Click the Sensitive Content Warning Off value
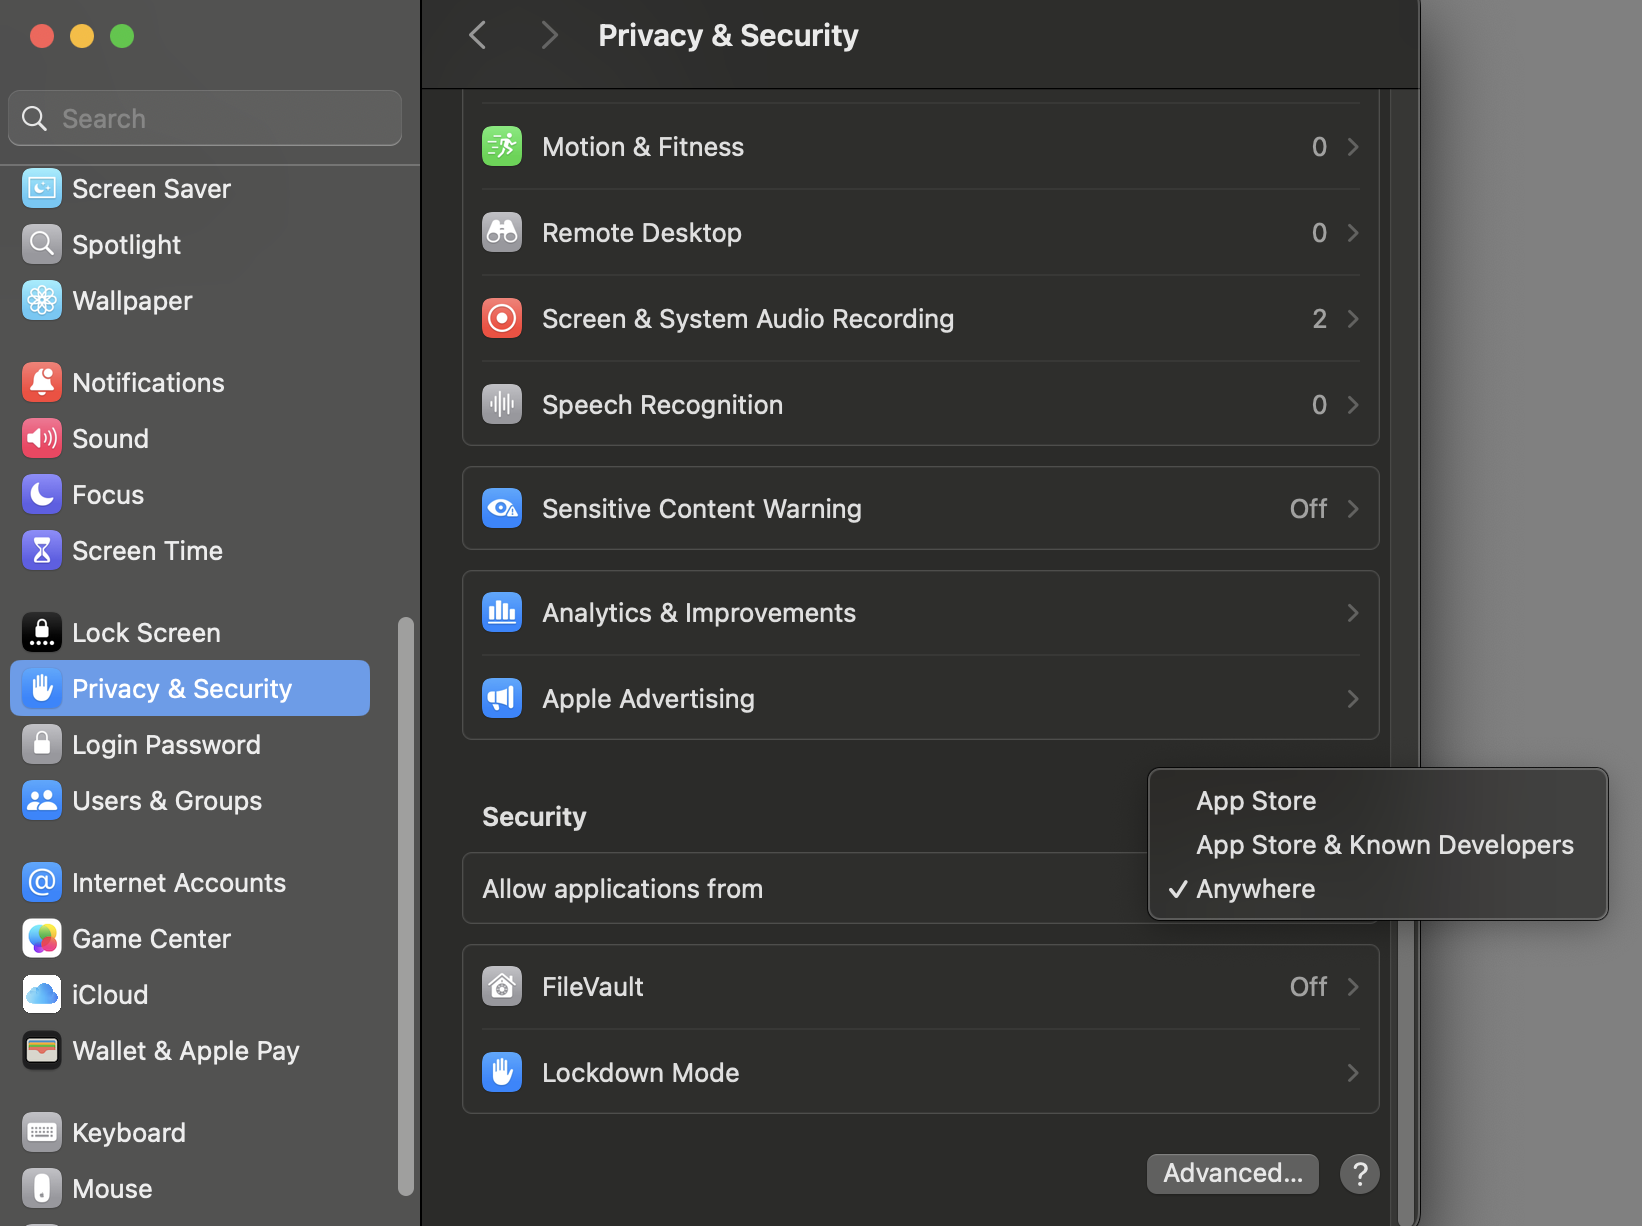This screenshot has height=1226, width=1642. point(1308,508)
